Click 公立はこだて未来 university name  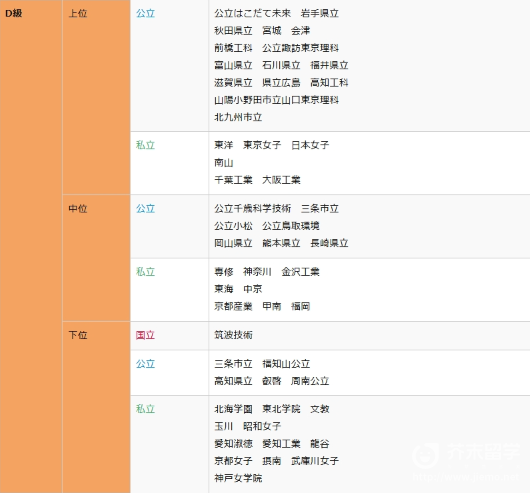(x=252, y=14)
